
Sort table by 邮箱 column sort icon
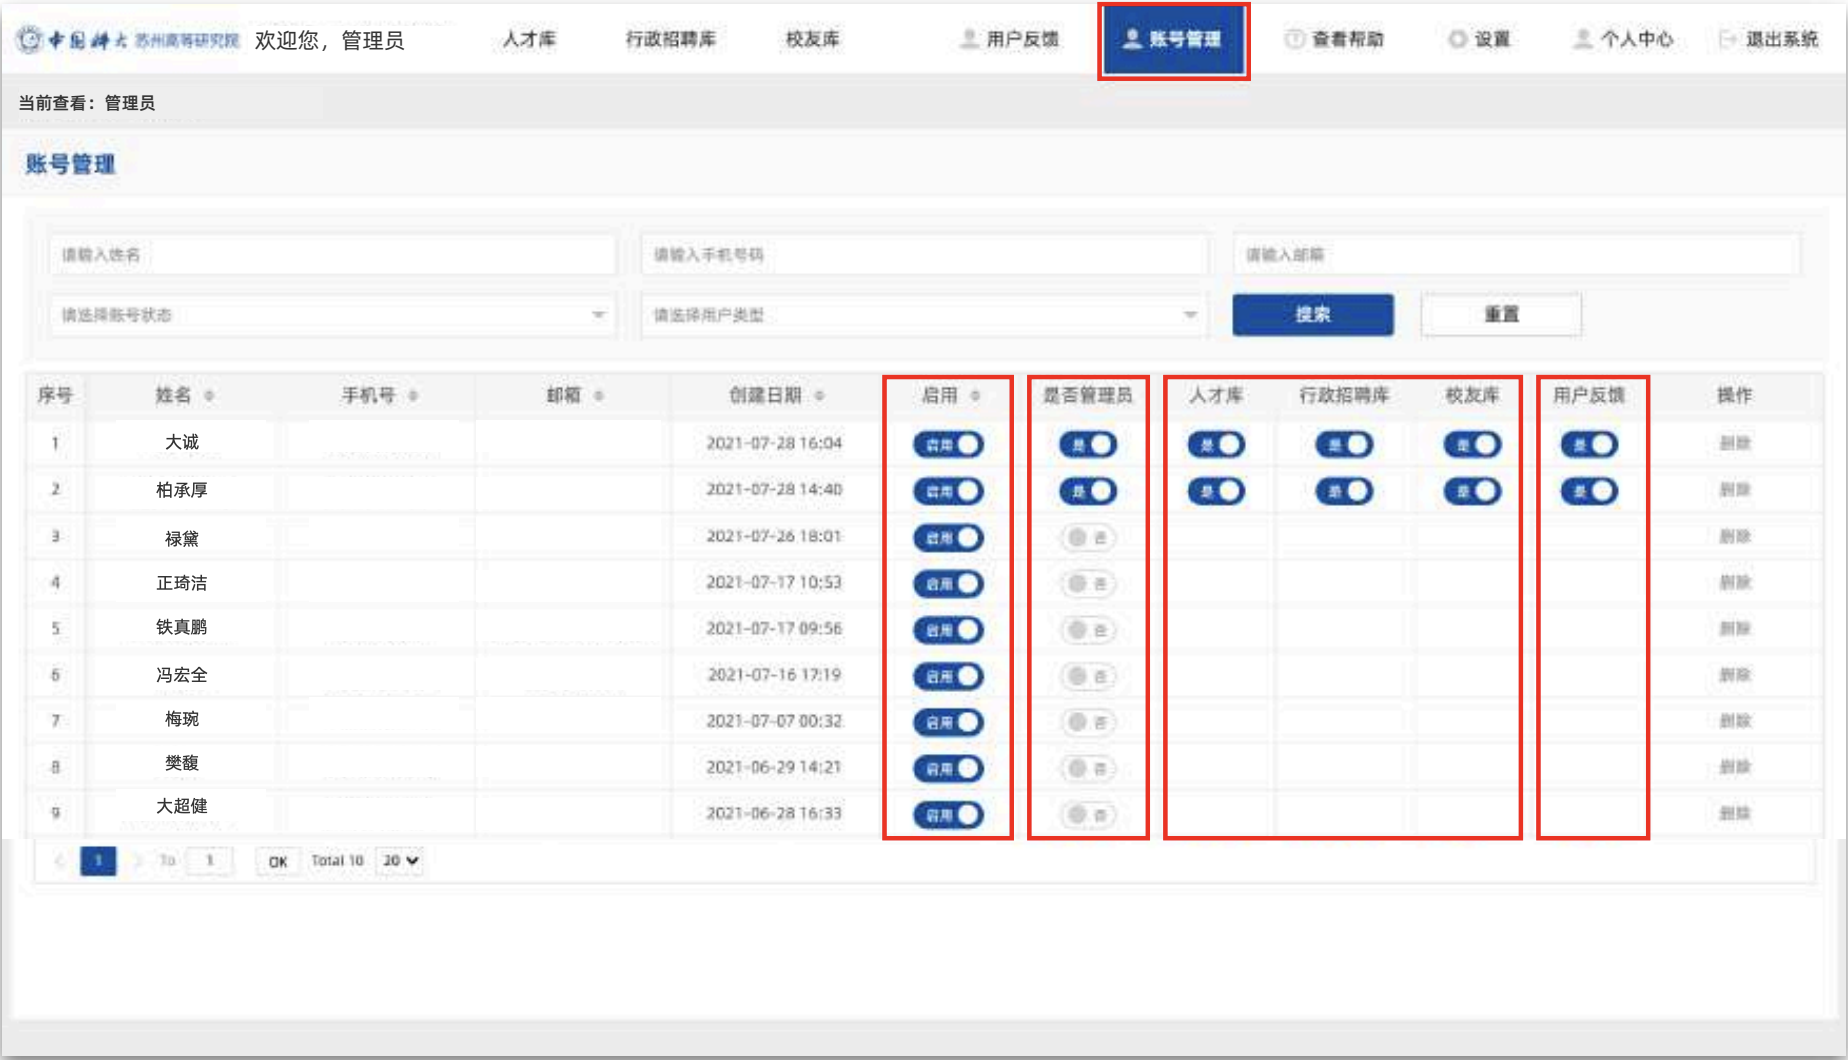(x=599, y=396)
